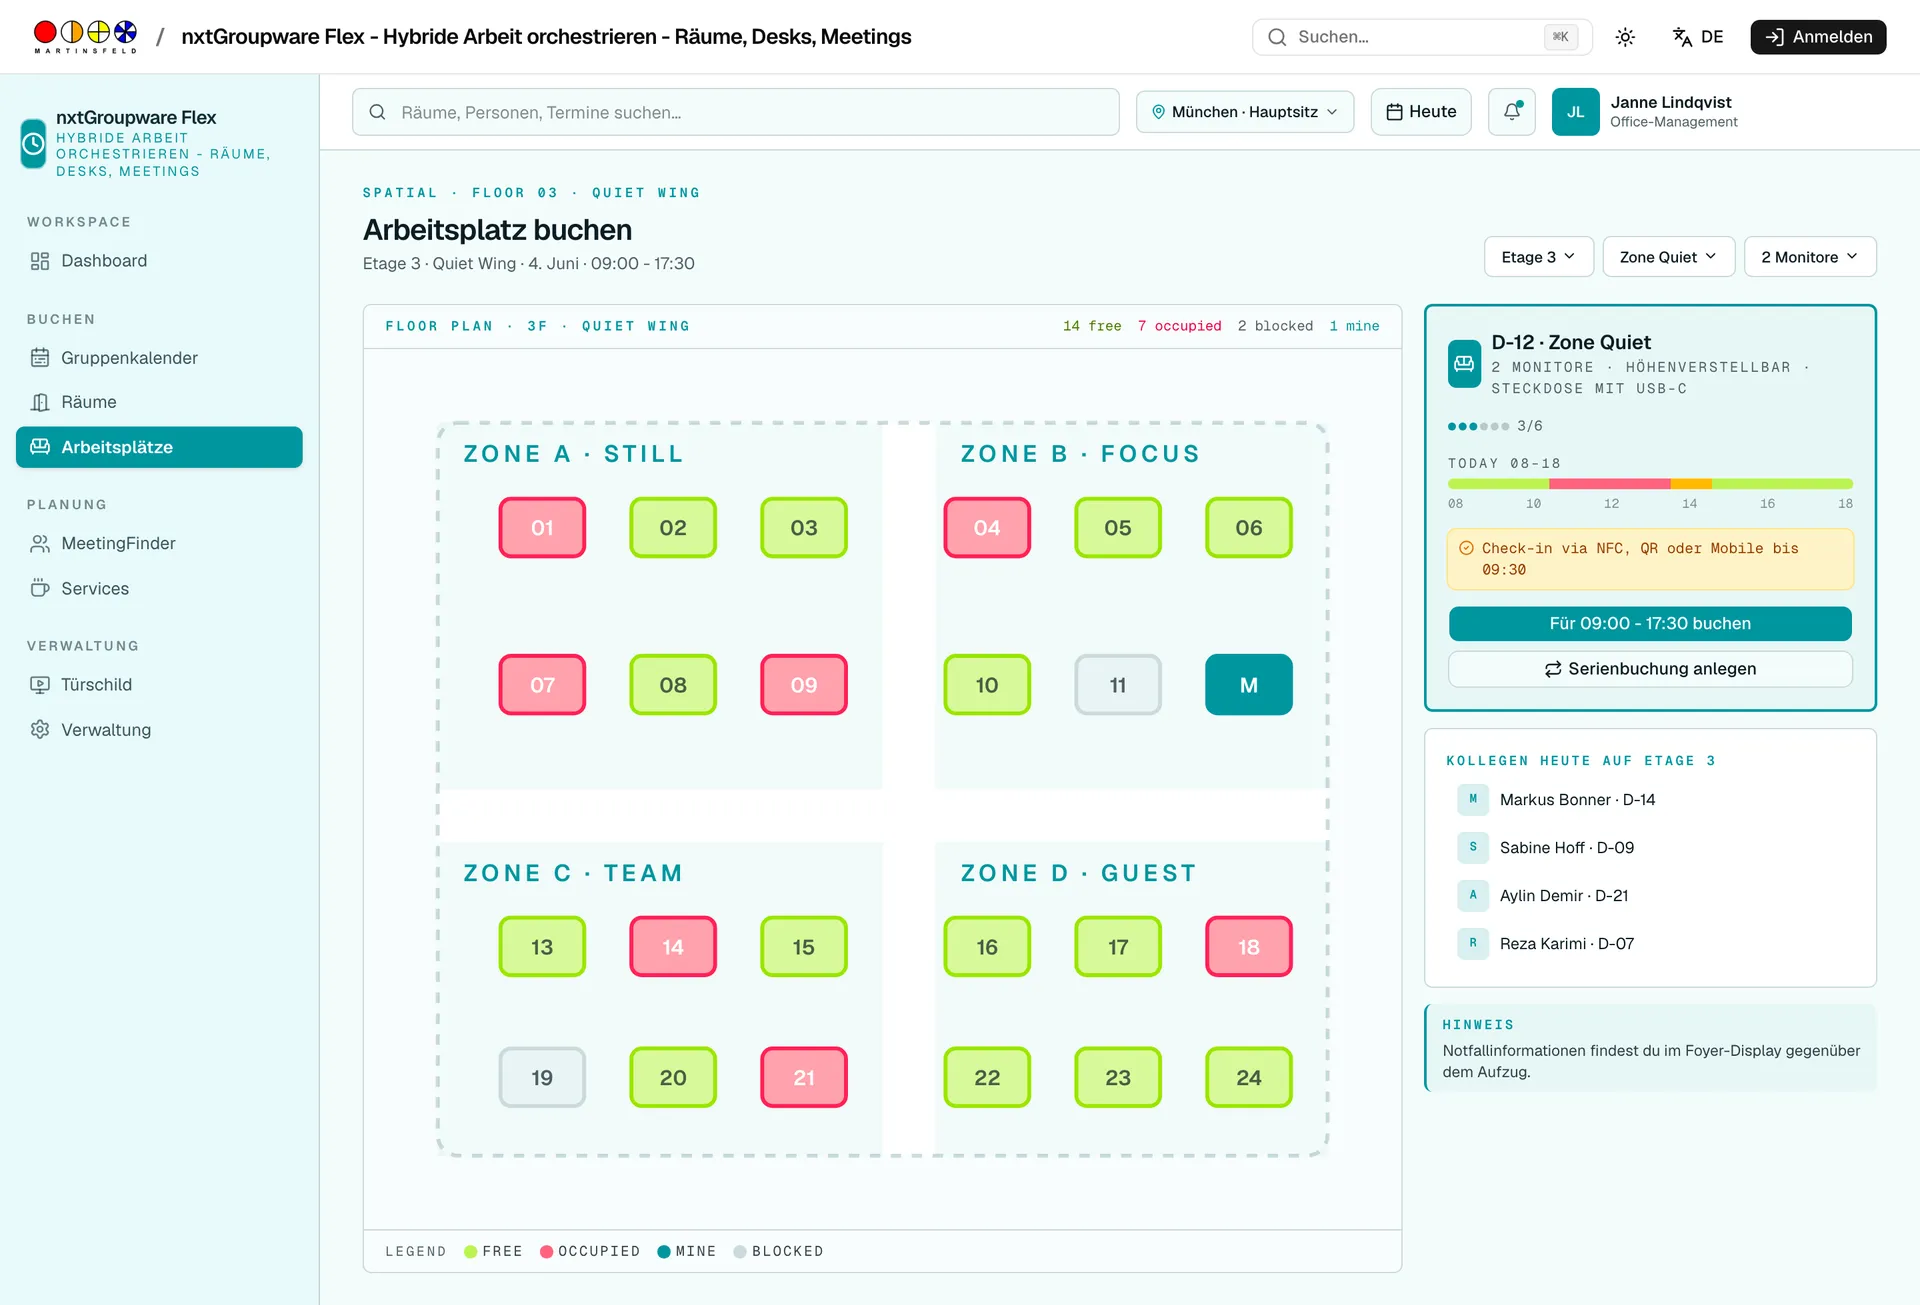Click the JL user avatar
The height and width of the screenshot is (1305, 1920).
pos(1575,112)
